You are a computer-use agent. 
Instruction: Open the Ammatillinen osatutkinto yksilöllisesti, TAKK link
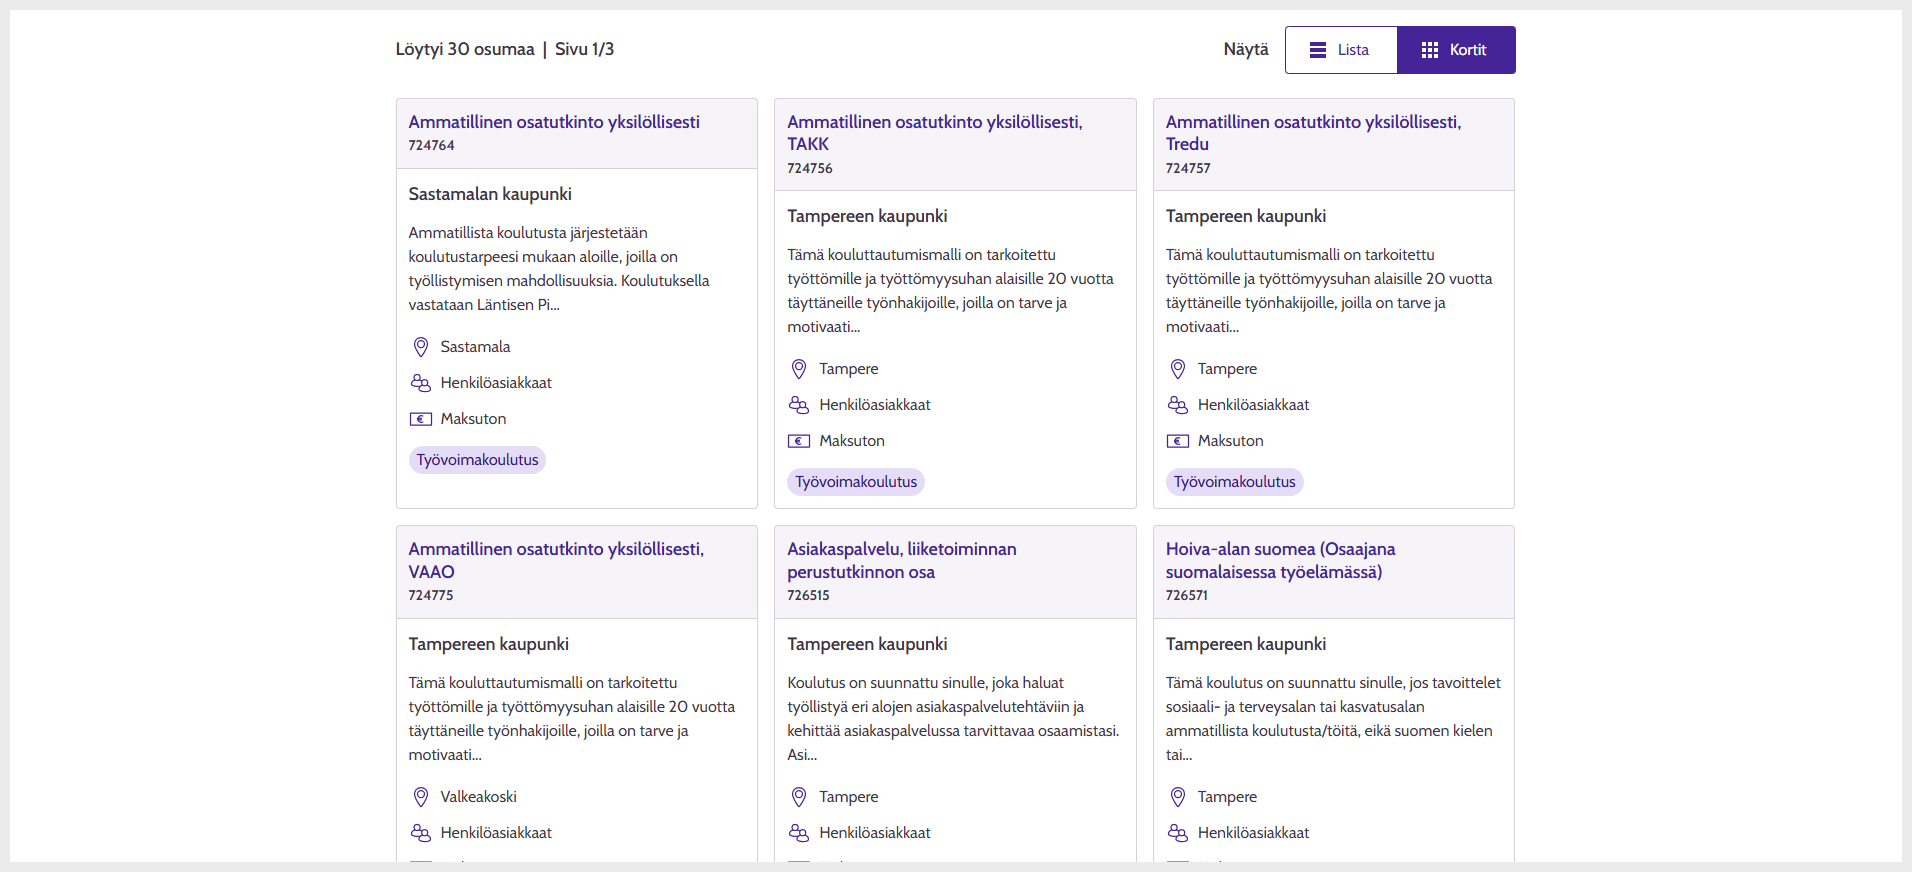[935, 133]
